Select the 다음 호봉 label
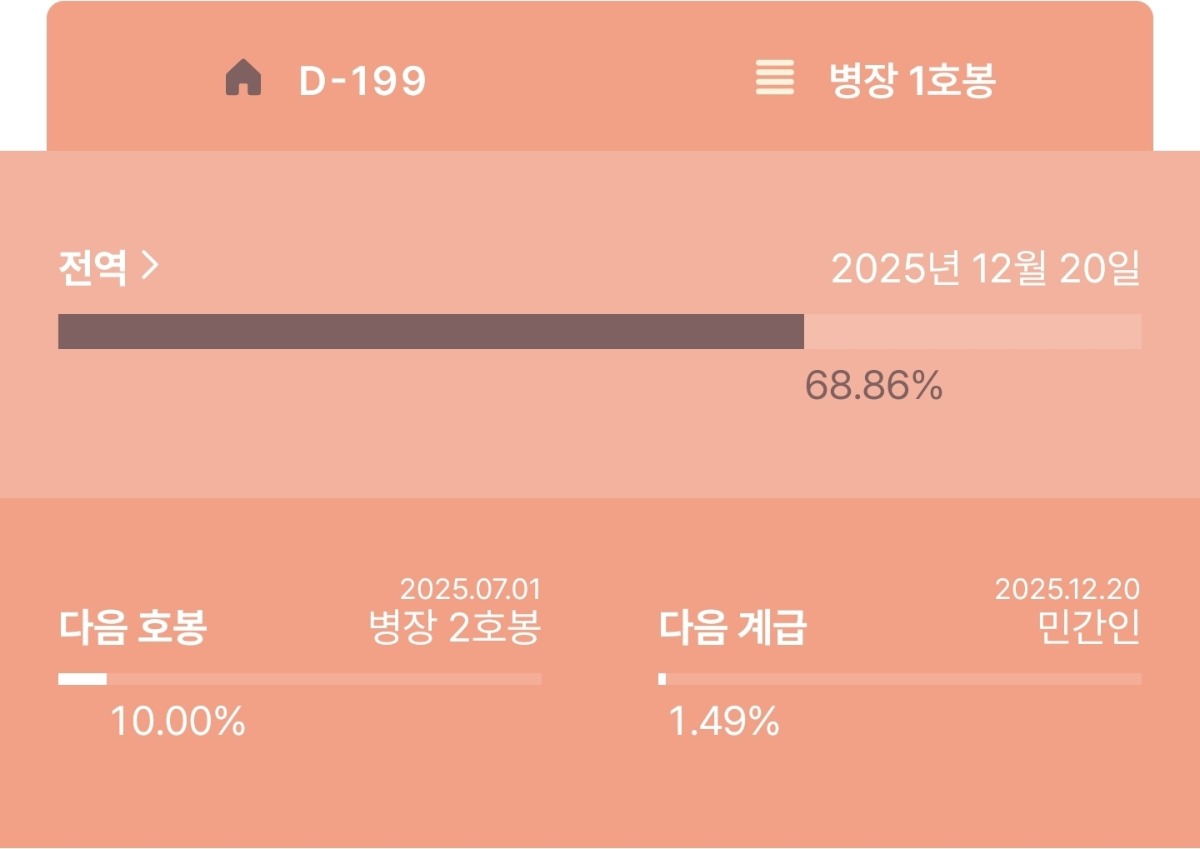This screenshot has width=1200, height=849. pos(132,629)
